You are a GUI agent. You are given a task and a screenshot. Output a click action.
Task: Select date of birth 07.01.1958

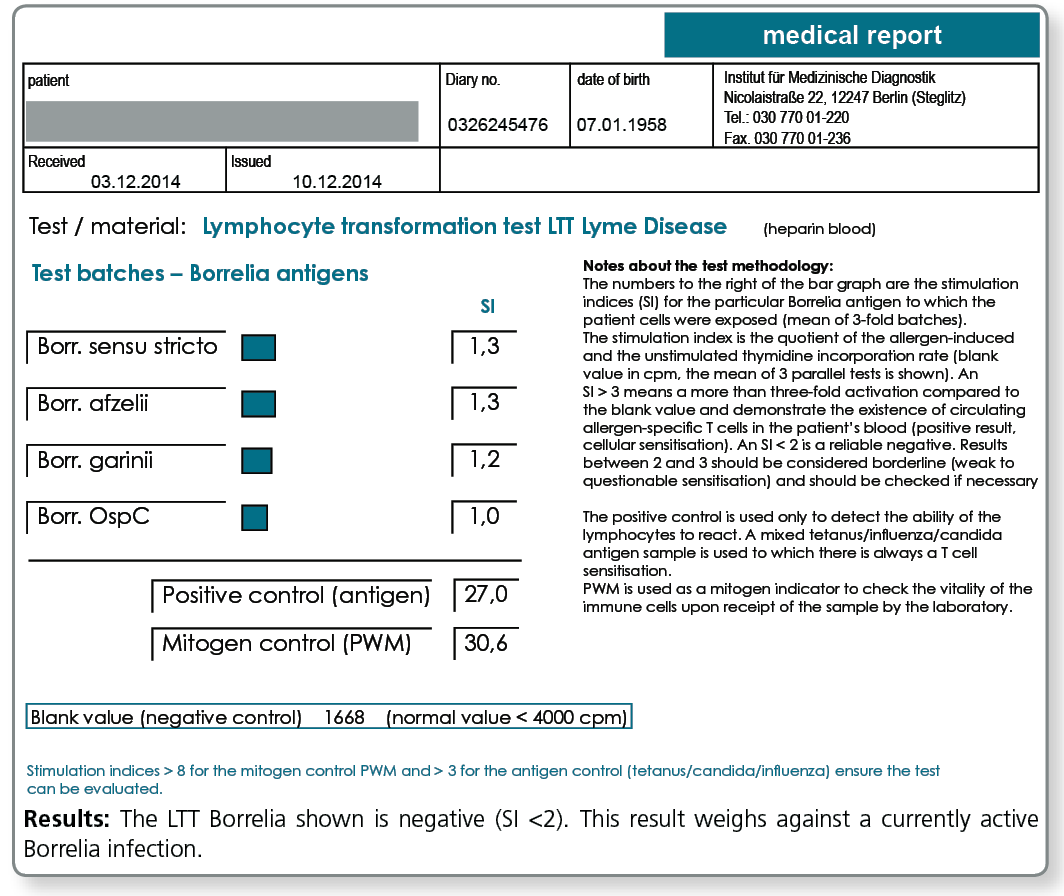coord(622,125)
